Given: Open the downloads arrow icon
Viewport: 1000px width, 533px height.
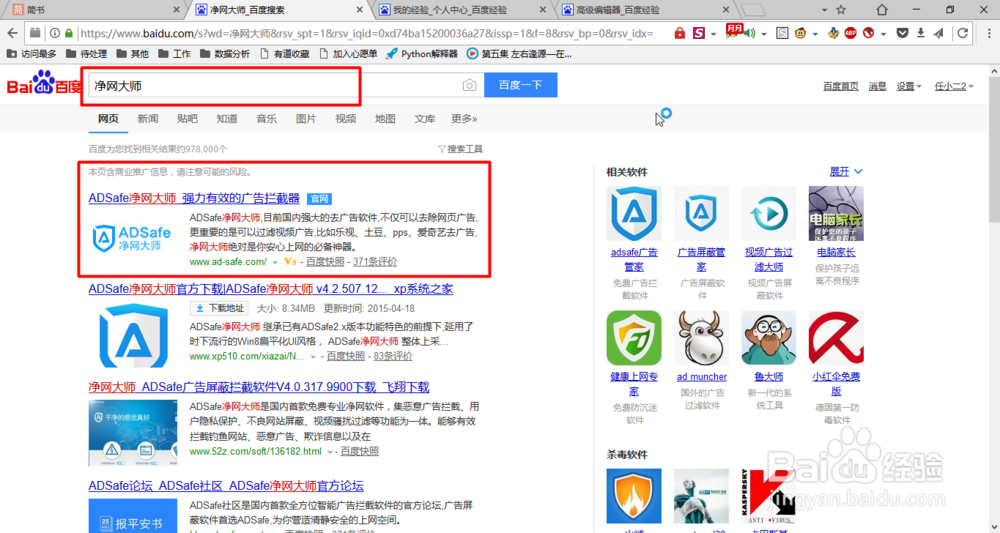Looking at the screenshot, I should tap(920, 33).
